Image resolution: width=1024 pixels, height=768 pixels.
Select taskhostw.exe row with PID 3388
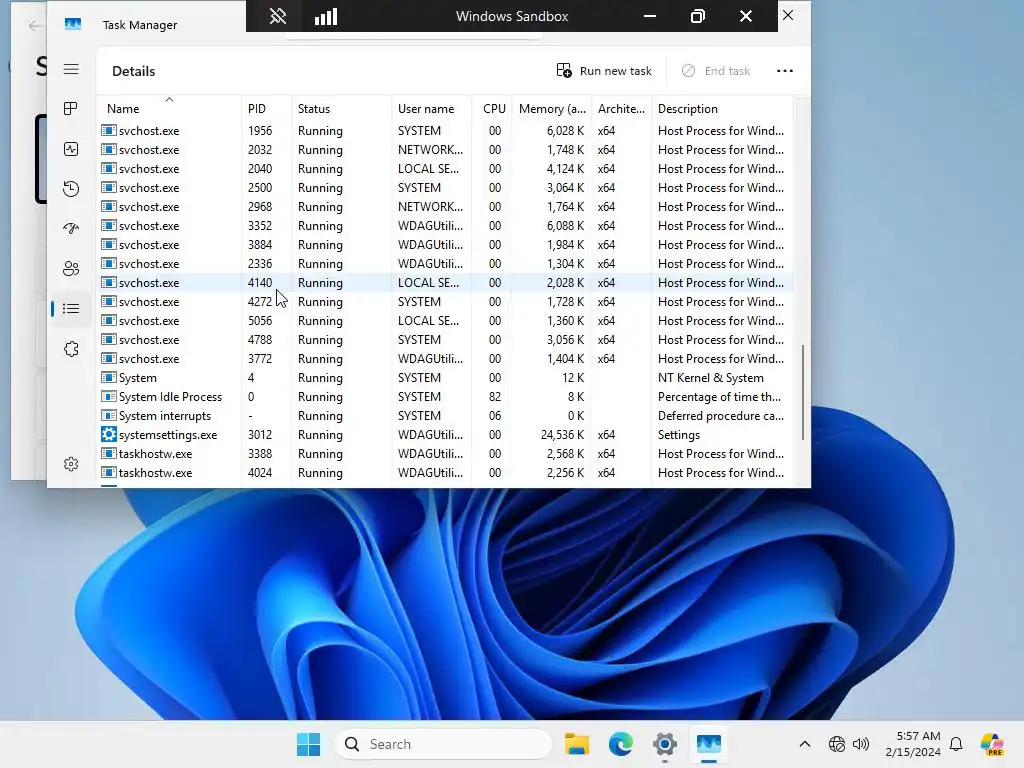pos(446,453)
